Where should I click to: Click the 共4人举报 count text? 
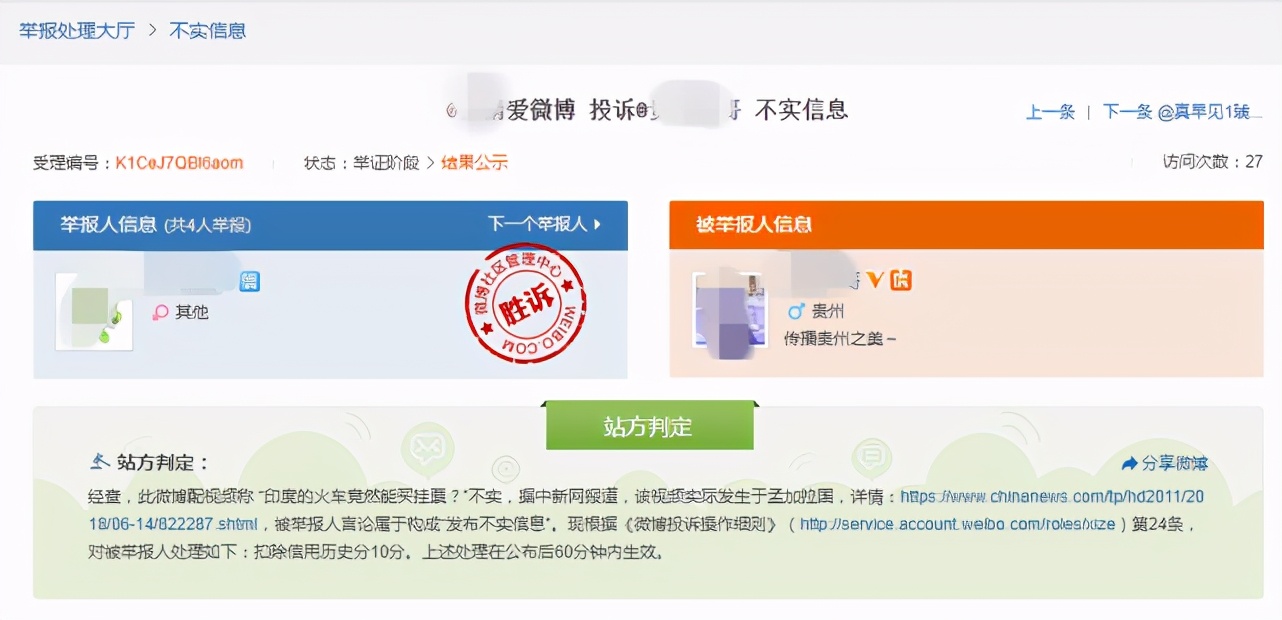point(207,225)
